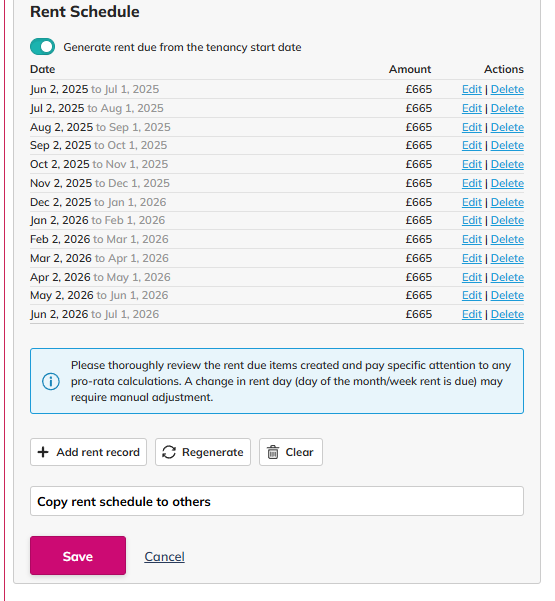Viewport: 555px width, 601px height.
Task: Click the Regenerate button label
Action: click(213, 452)
